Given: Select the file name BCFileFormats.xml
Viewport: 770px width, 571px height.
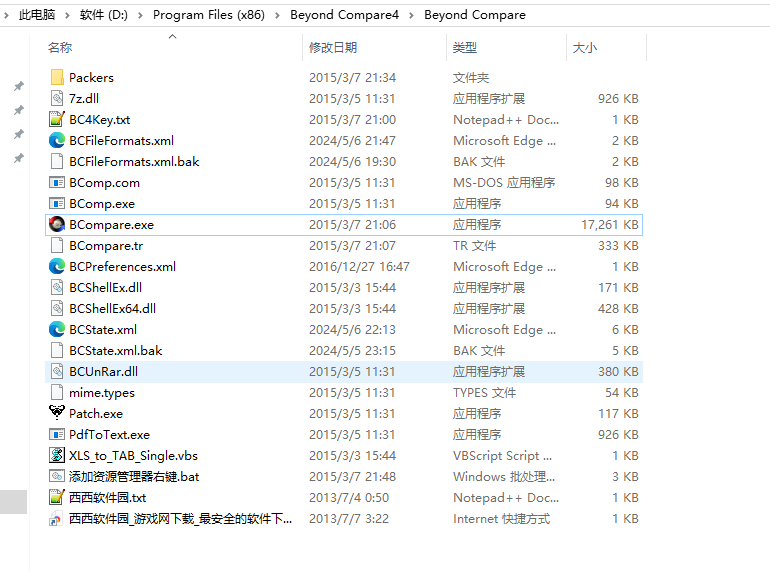Looking at the screenshot, I should click(122, 141).
